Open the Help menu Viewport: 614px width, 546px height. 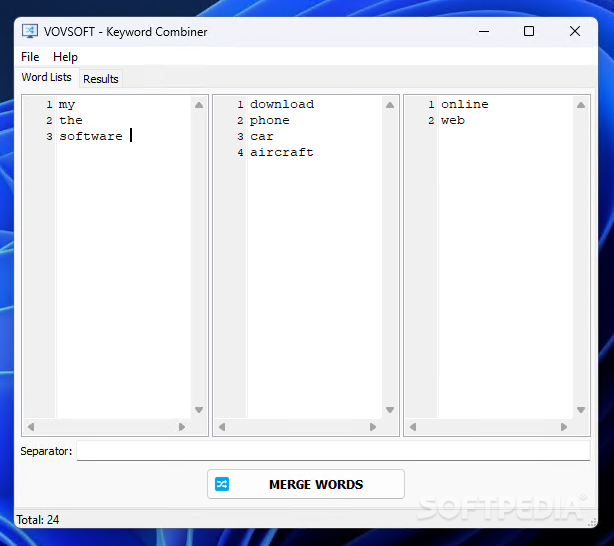tap(65, 57)
